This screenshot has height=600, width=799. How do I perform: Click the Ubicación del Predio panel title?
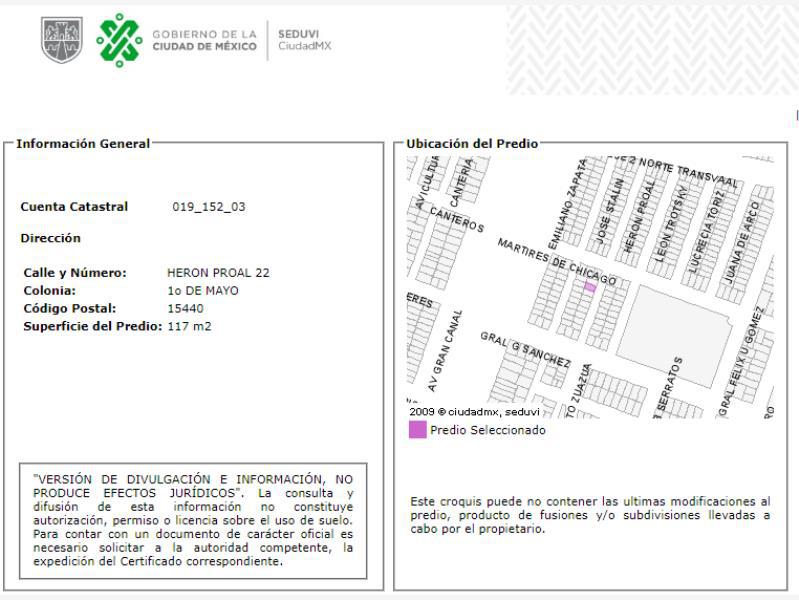tap(472, 144)
